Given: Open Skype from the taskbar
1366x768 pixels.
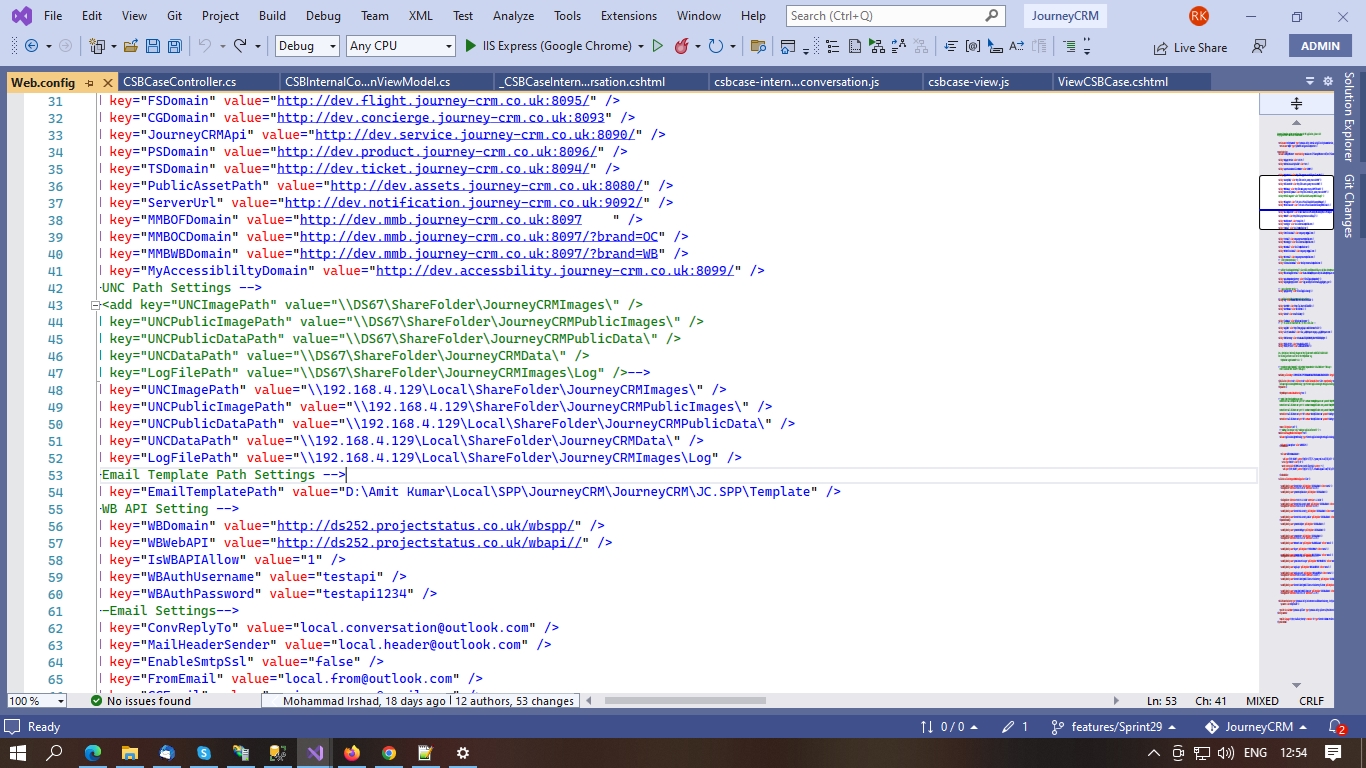Looking at the screenshot, I should click(x=204, y=753).
